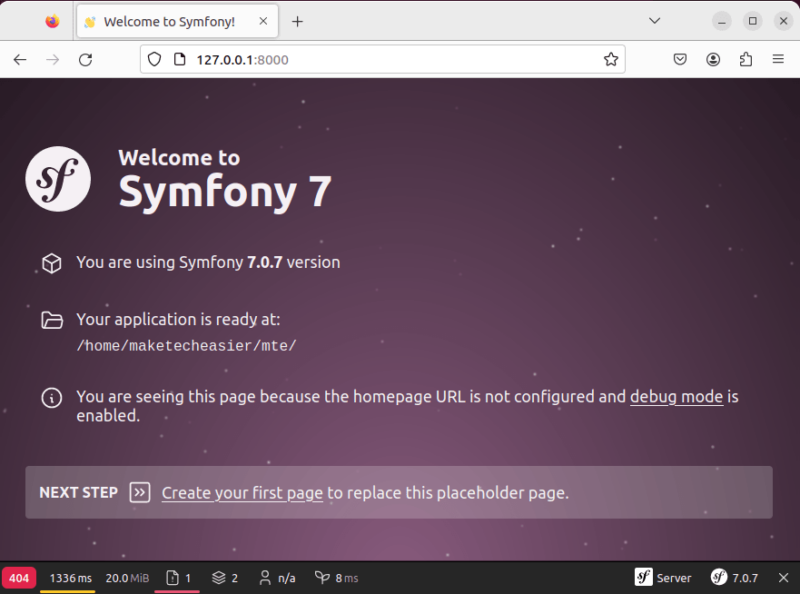View Symfony version 7.0.7 details
Viewport: 800px width, 594px height.
click(735, 578)
